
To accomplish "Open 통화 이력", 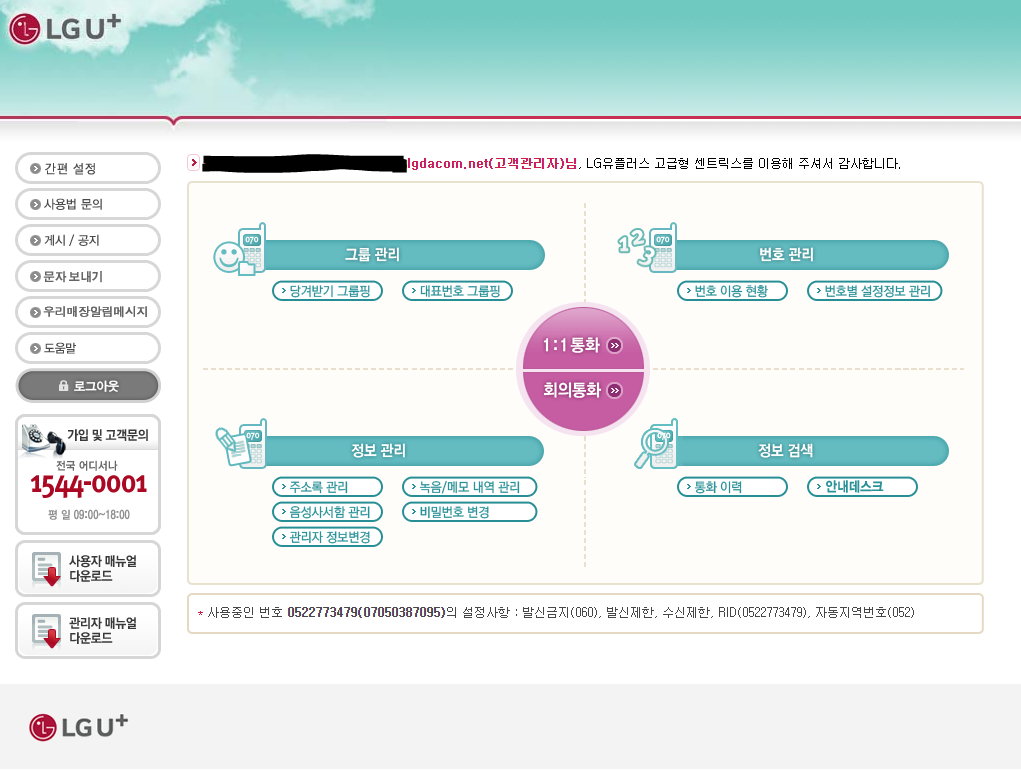I will pyautogui.click(x=733, y=487).
